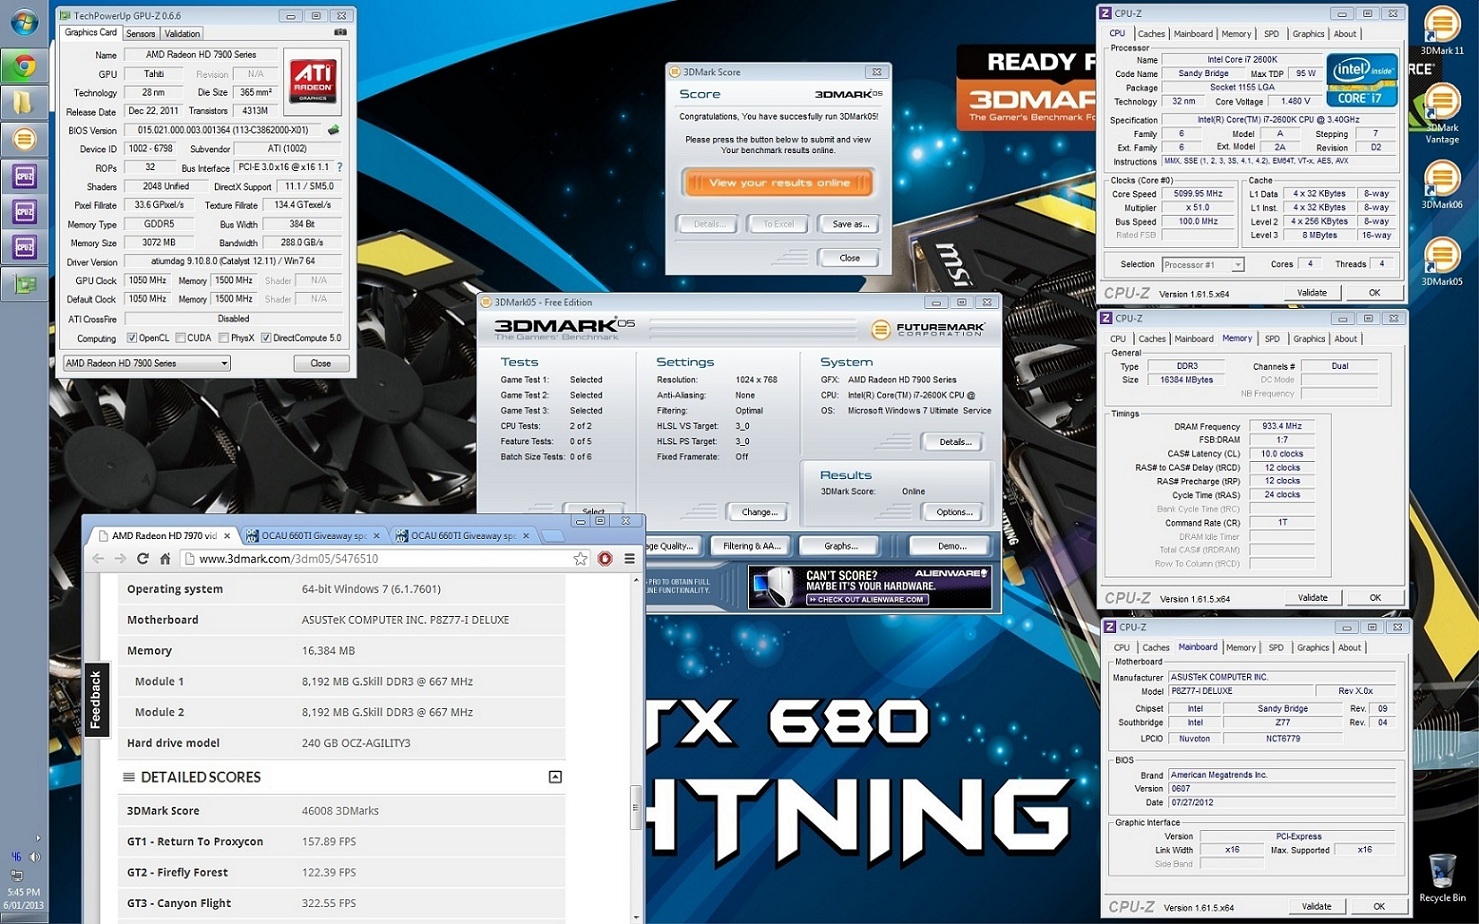Open the Caches tab in top CPU-Z window
This screenshot has width=1479, height=924.
coord(1152,34)
